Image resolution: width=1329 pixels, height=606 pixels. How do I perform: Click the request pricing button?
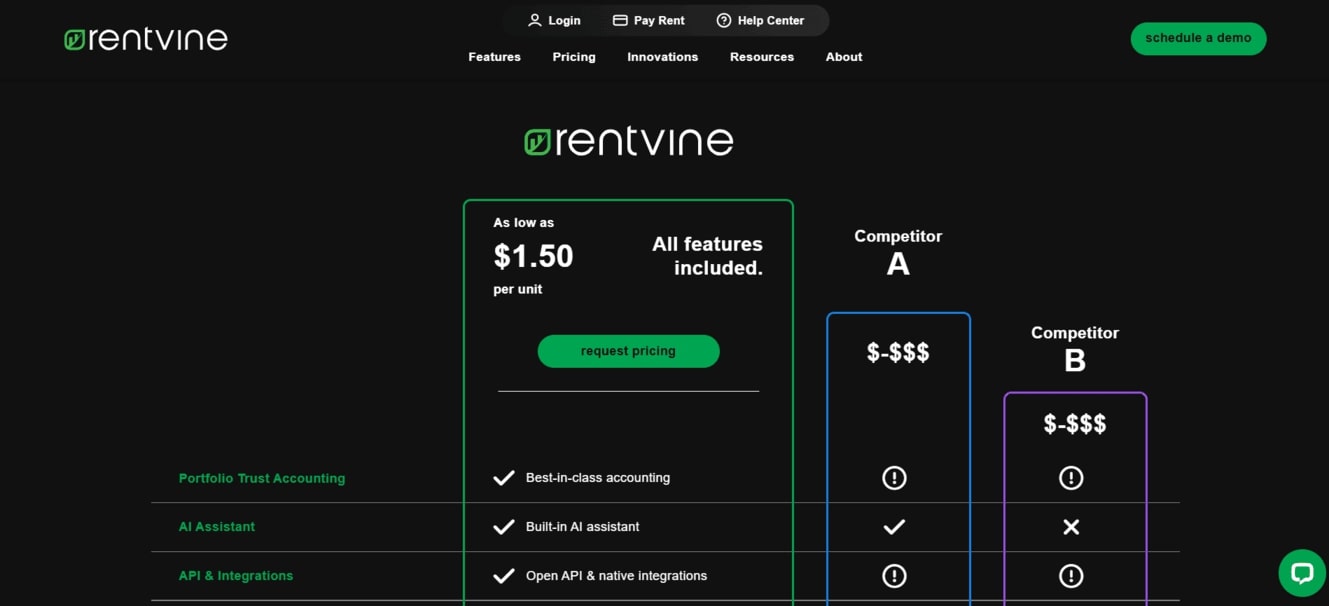(628, 351)
